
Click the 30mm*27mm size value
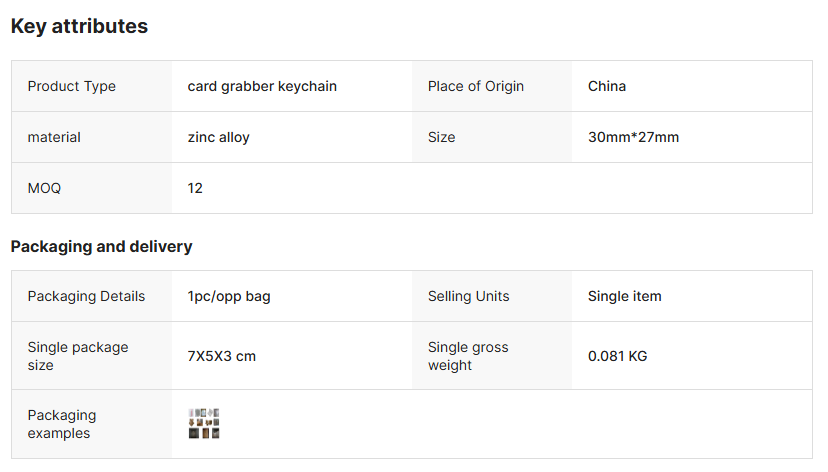pos(633,137)
